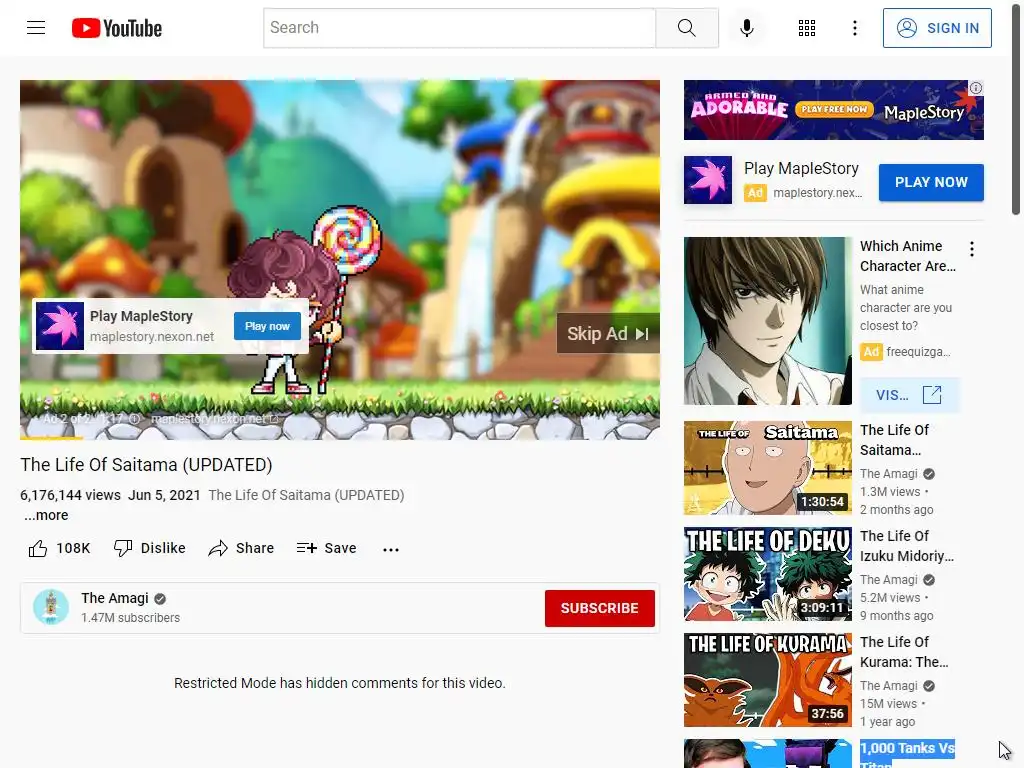Image resolution: width=1024 pixels, height=768 pixels.
Task: Click the search magnifier button
Action: point(686,27)
